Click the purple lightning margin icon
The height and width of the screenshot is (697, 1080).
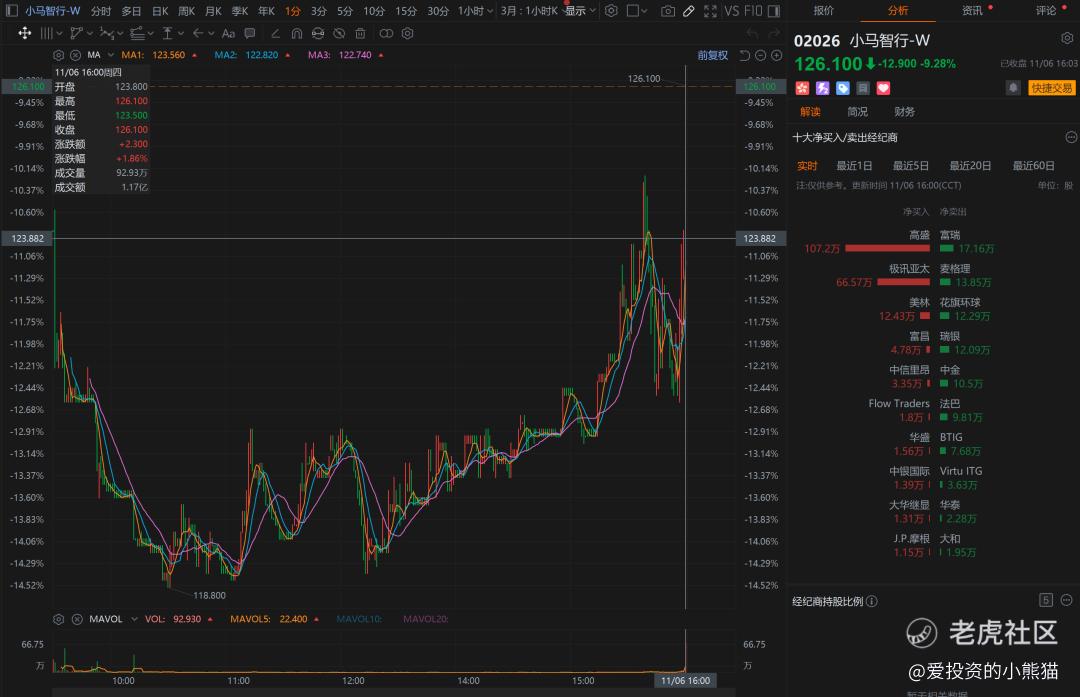[822, 88]
